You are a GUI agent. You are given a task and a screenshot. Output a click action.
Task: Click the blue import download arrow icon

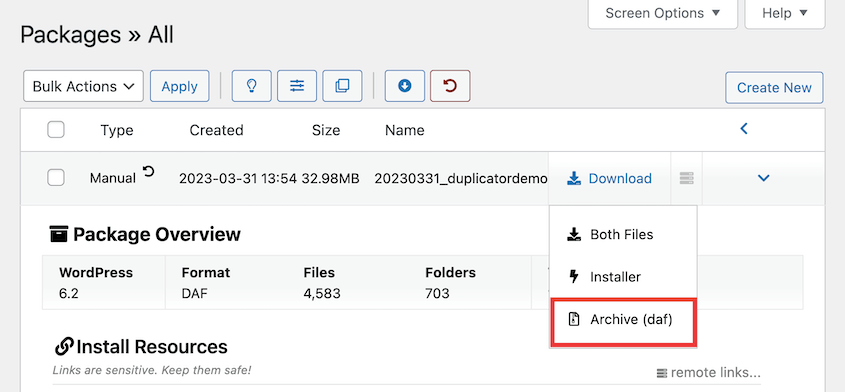(x=404, y=86)
